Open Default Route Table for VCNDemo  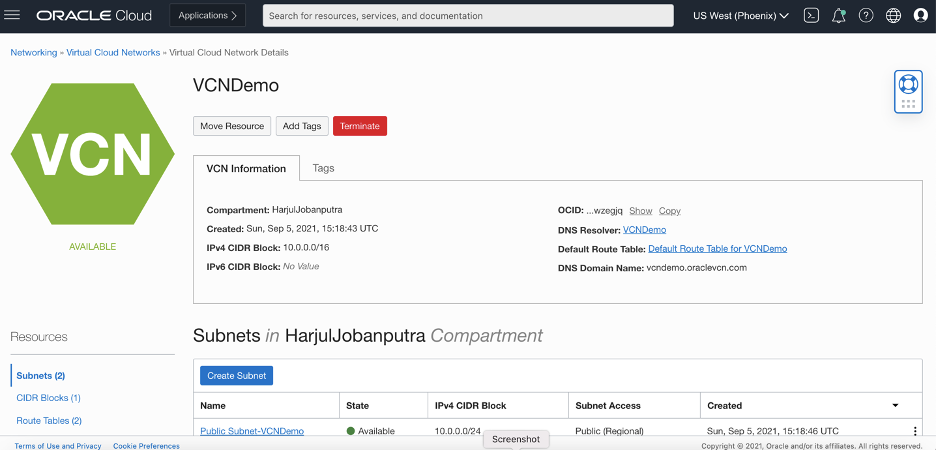click(718, 248)
